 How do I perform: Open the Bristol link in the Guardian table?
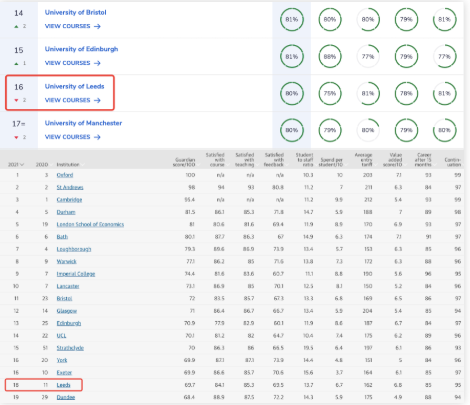(x=64, y=298)
